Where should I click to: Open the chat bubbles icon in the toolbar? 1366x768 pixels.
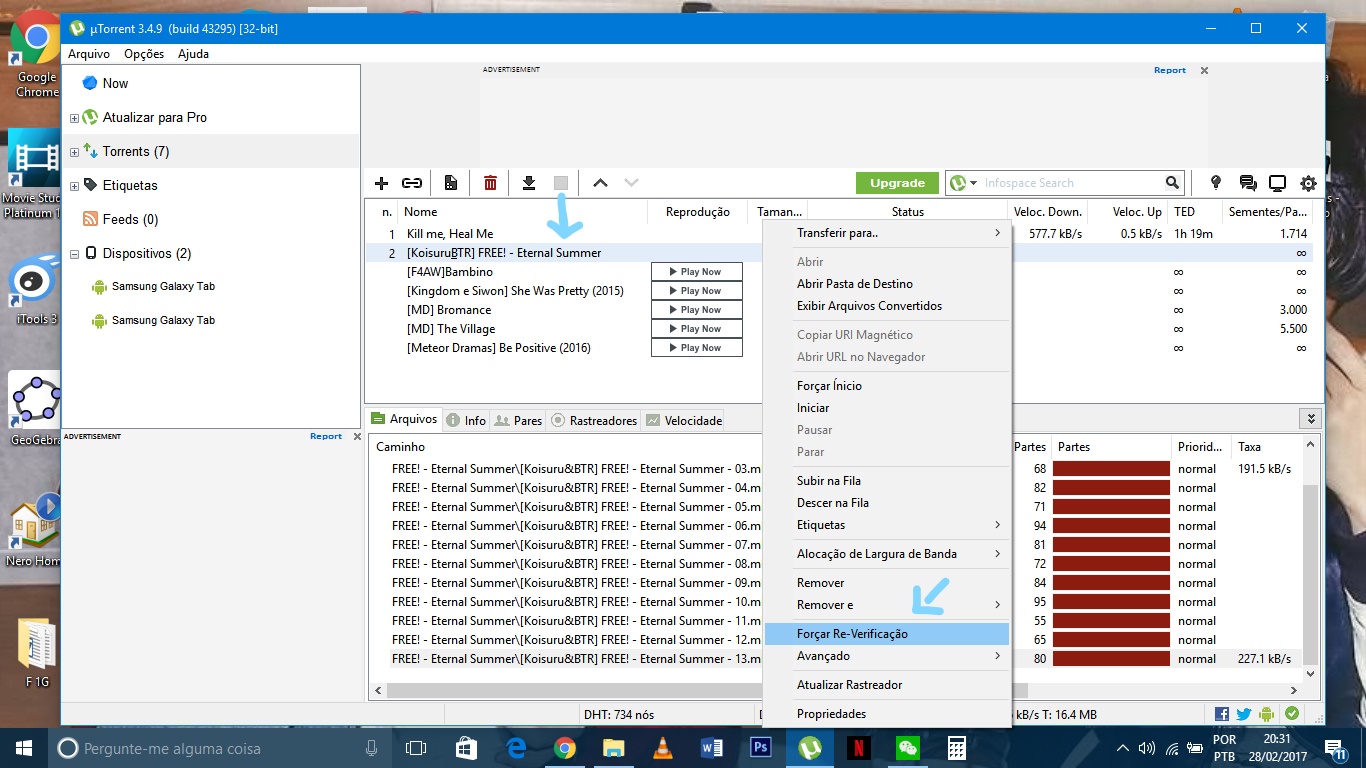click(x=1247, y=183)
